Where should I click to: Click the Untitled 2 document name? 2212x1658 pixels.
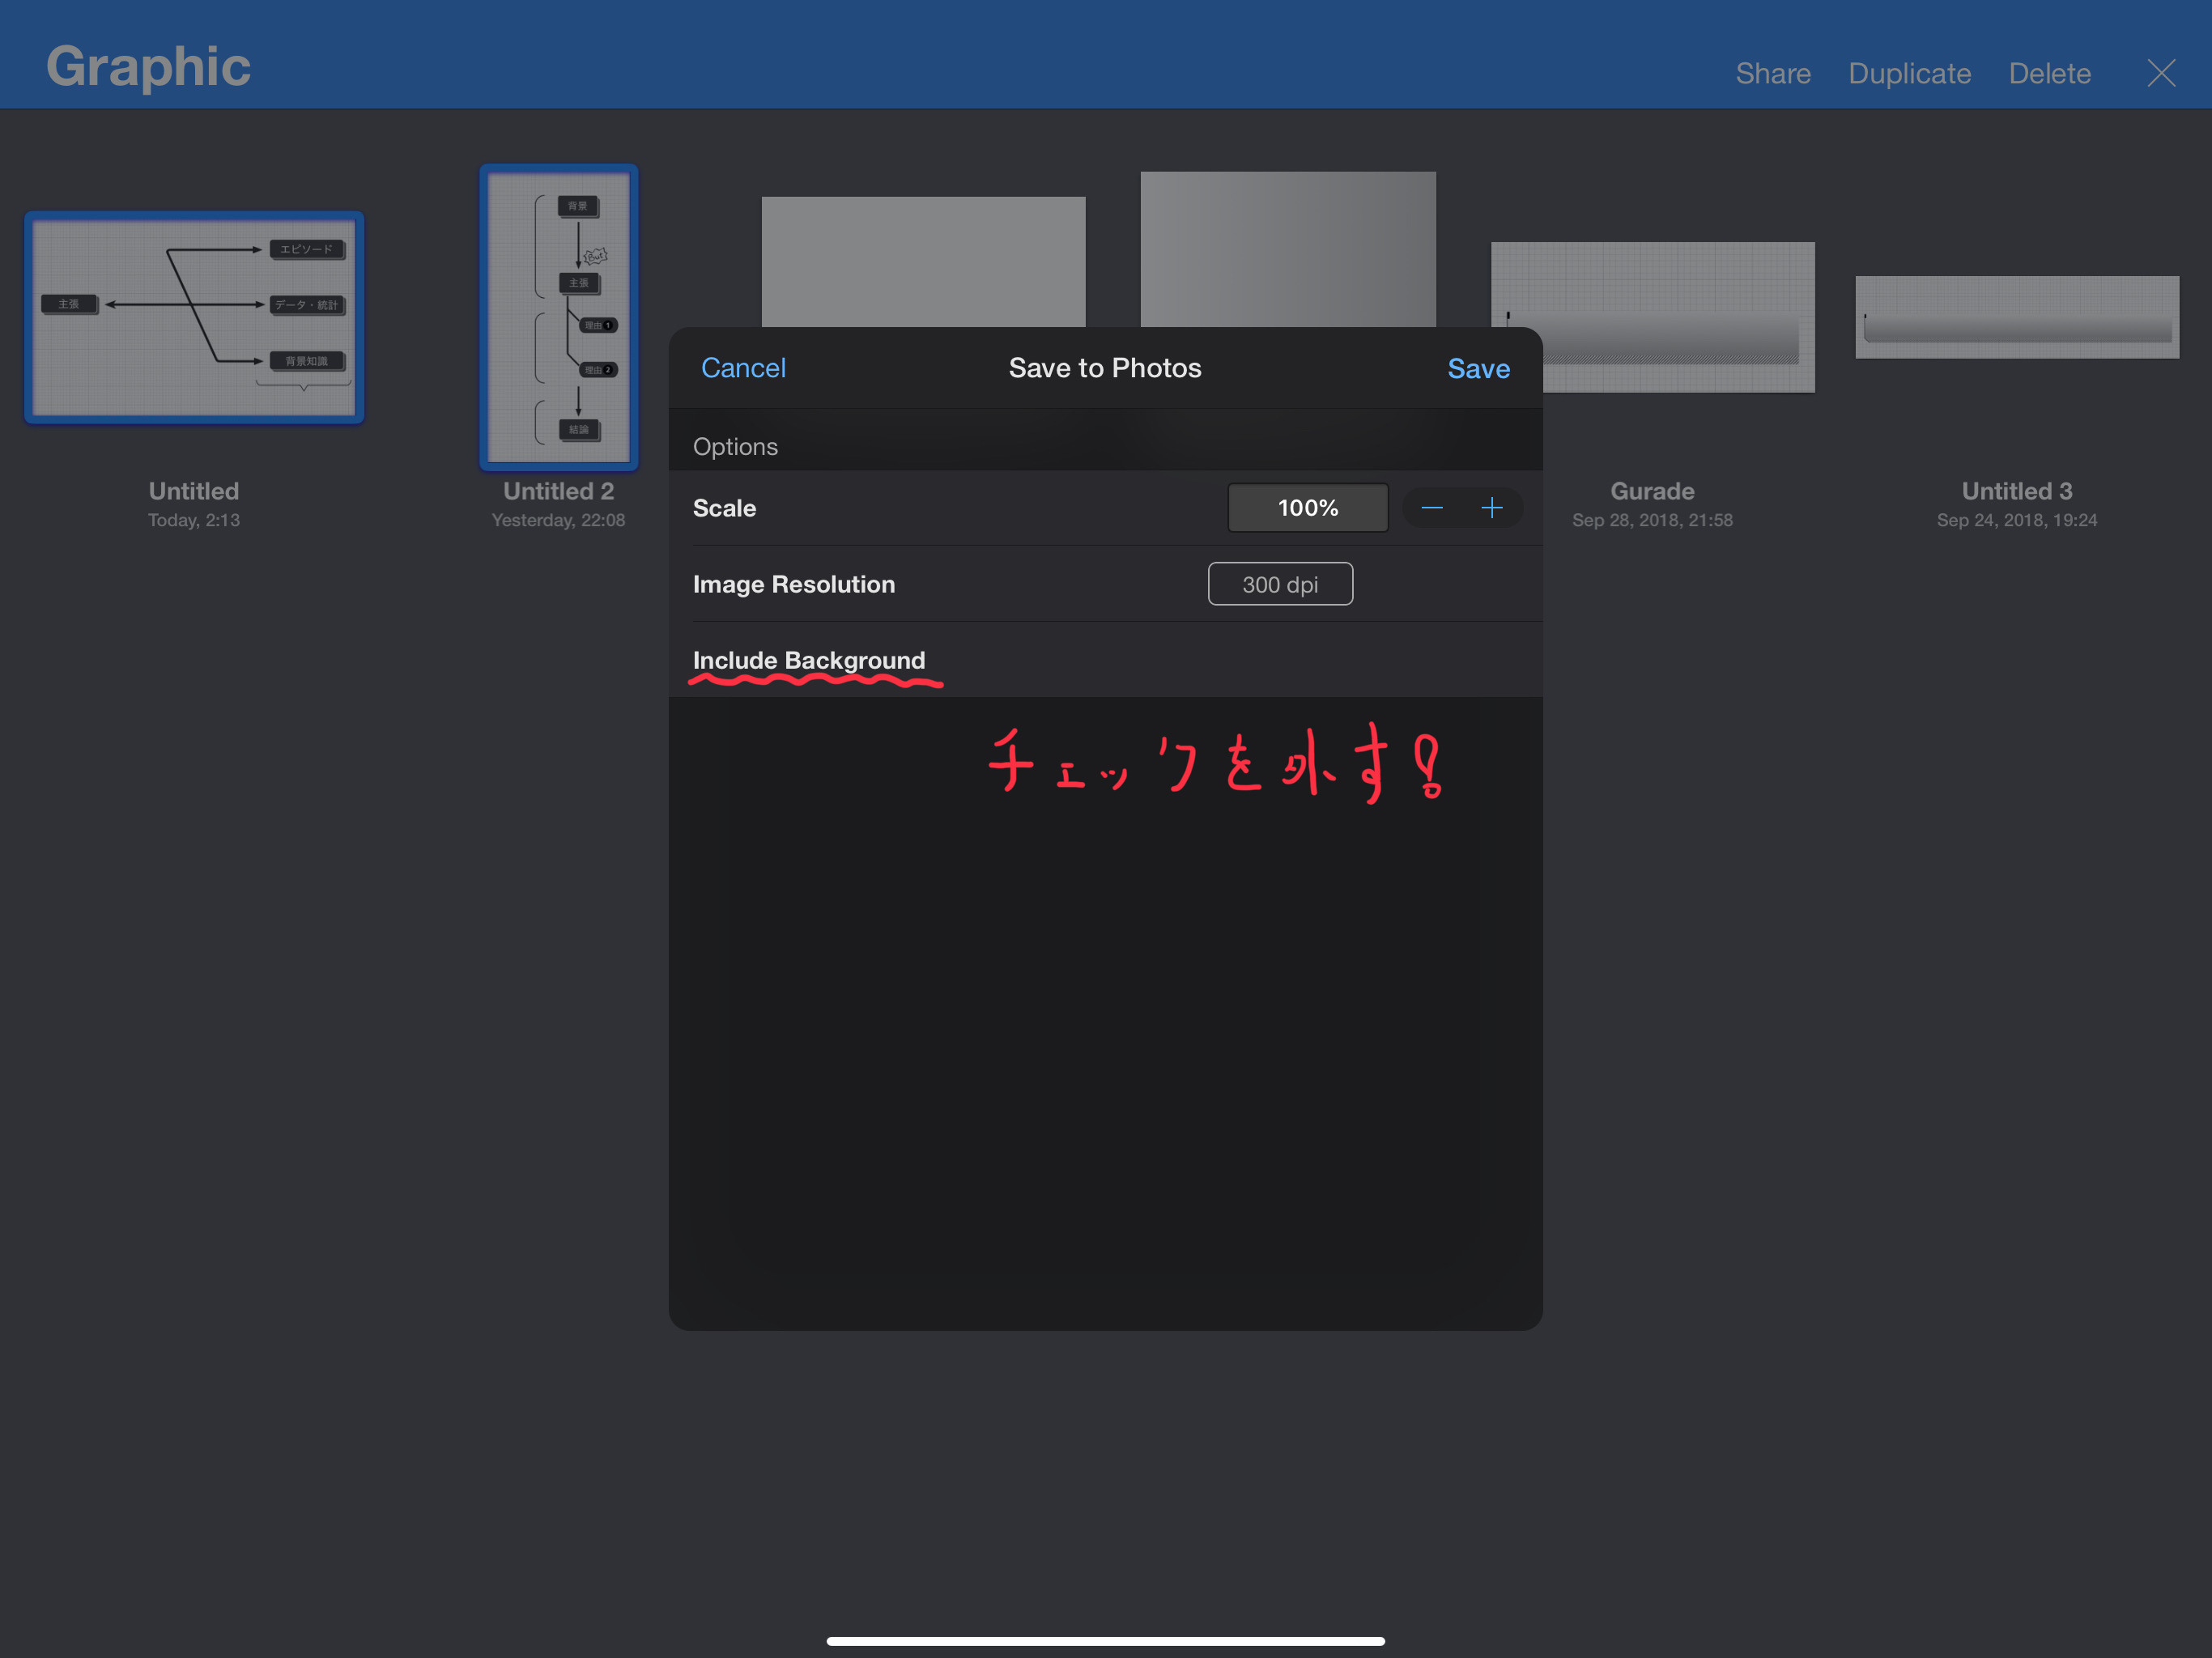coord(558,491)
